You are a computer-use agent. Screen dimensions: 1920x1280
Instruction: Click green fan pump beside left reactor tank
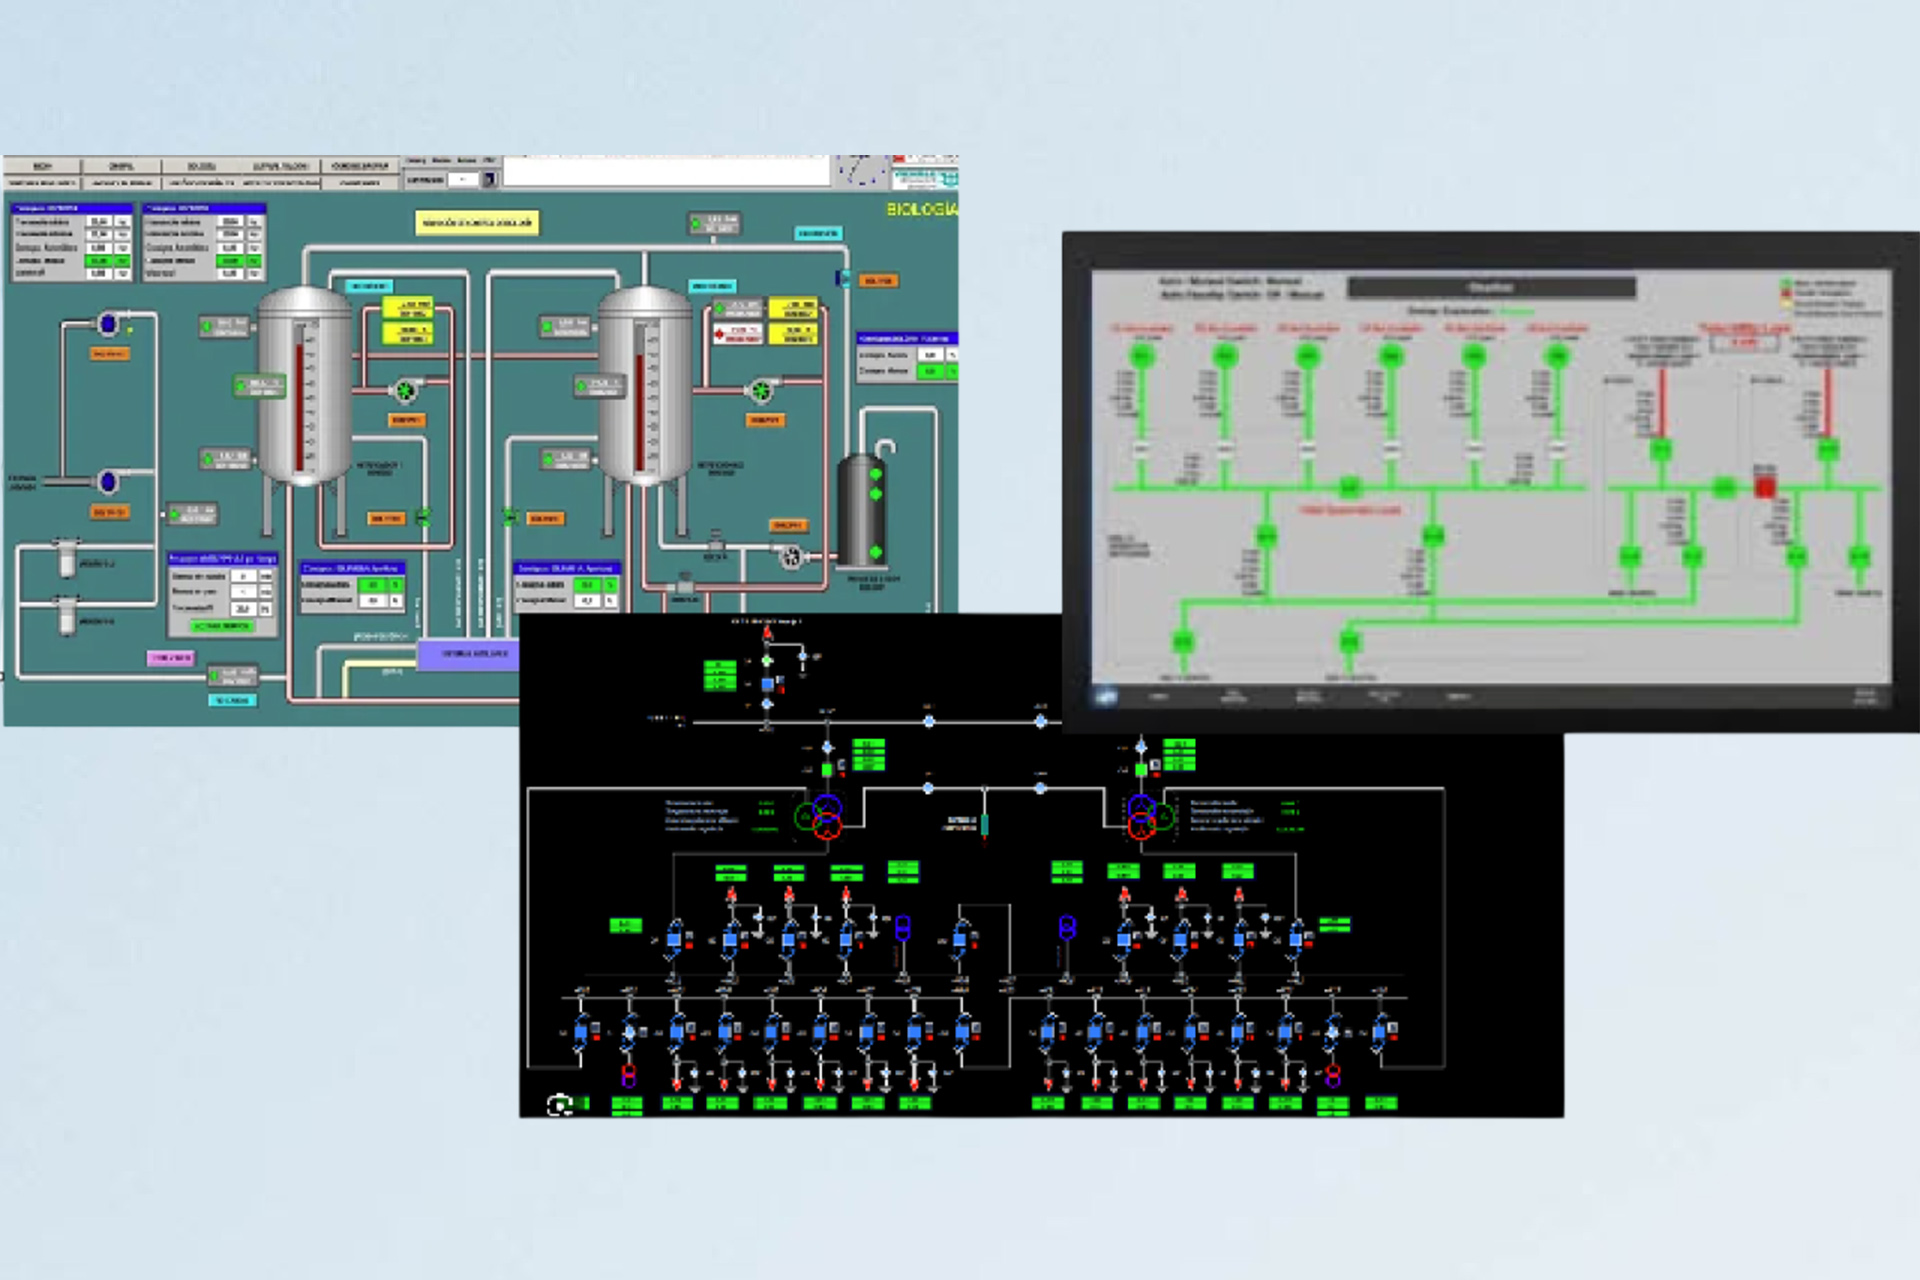(406, 390)
